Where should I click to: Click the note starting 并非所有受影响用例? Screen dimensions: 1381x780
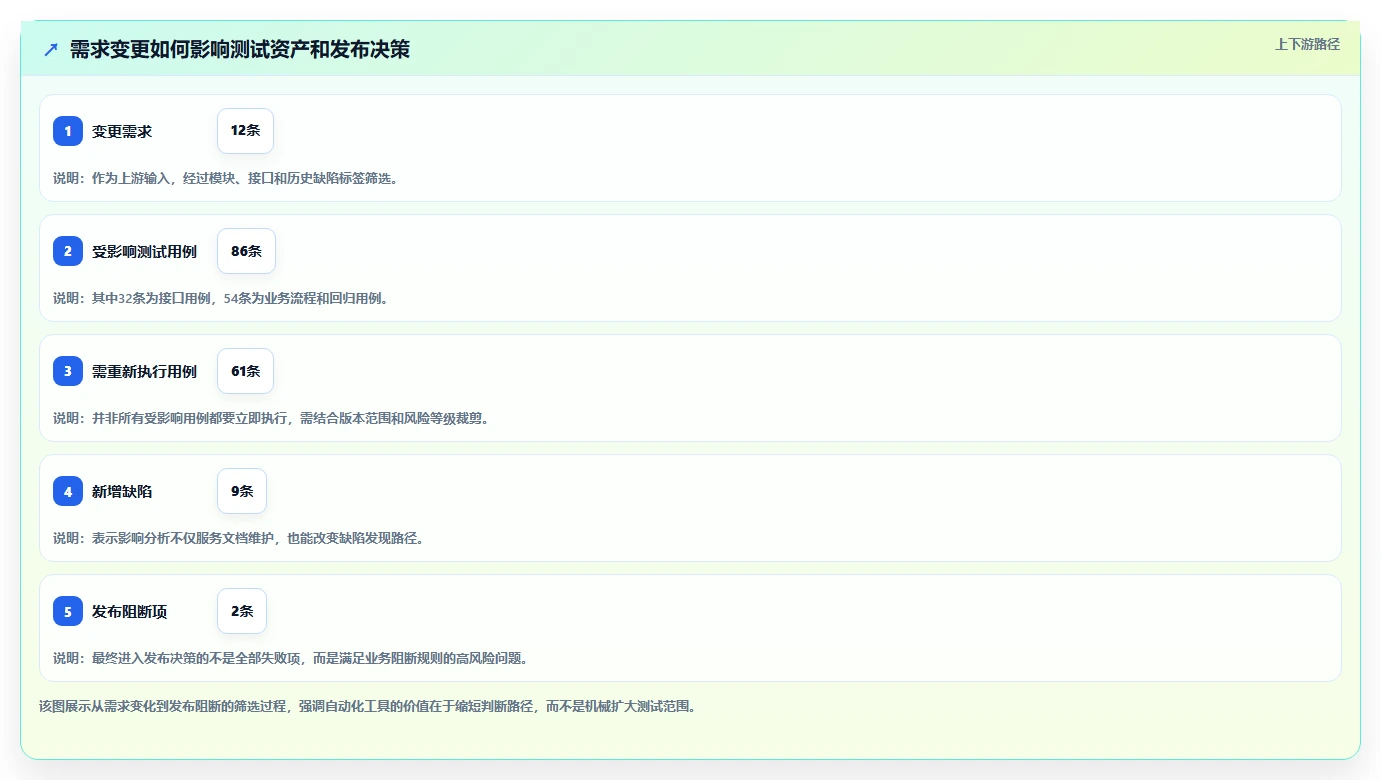pos(271,418)
